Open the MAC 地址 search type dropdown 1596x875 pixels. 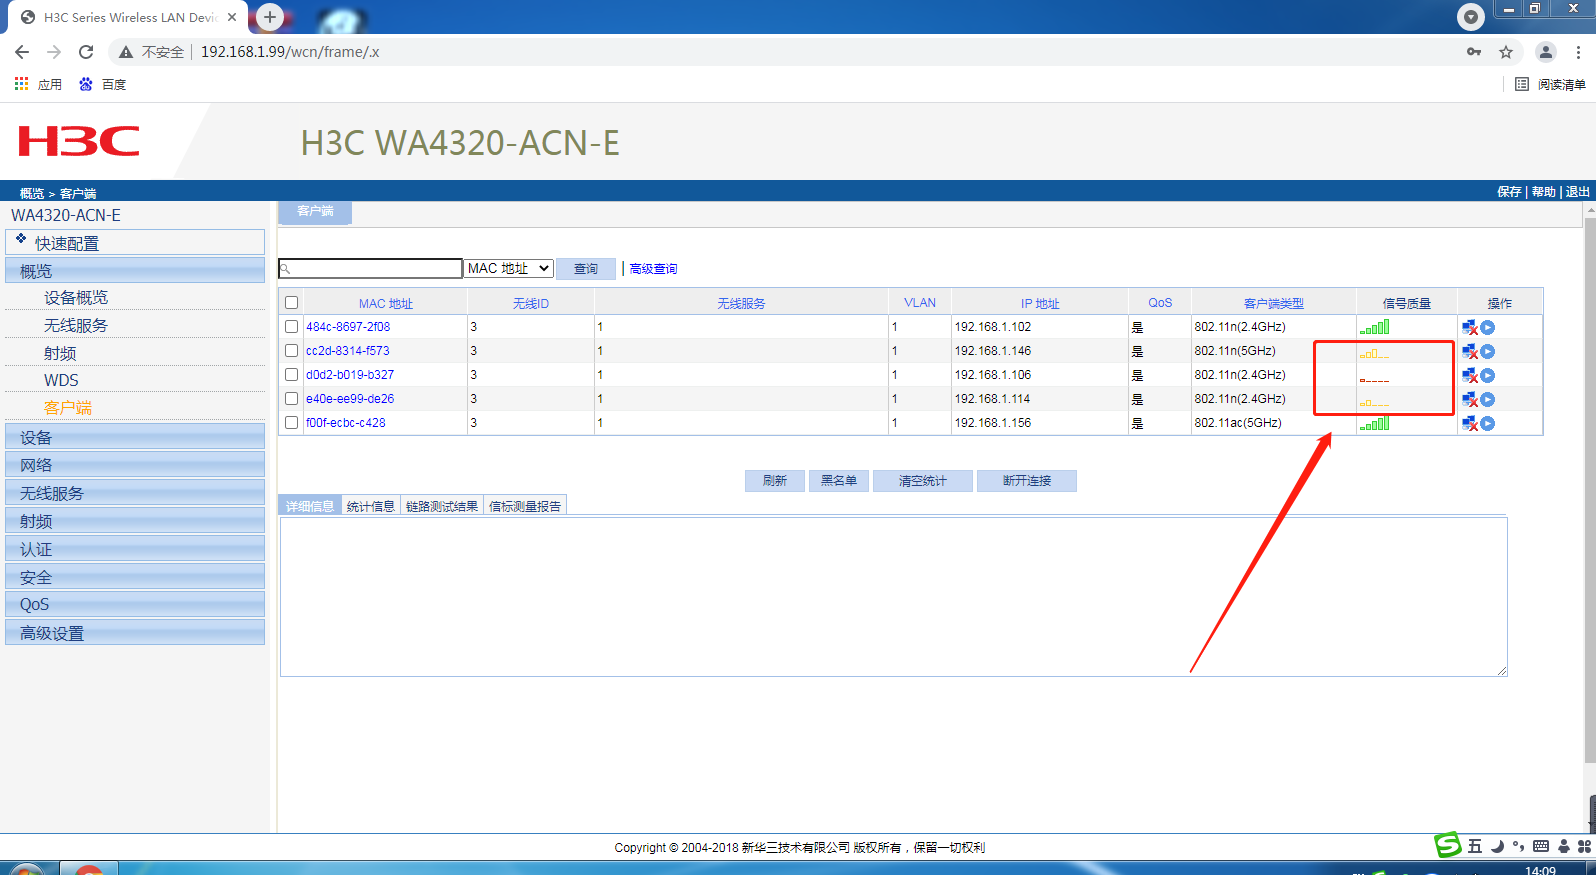(x=509, y=268)
